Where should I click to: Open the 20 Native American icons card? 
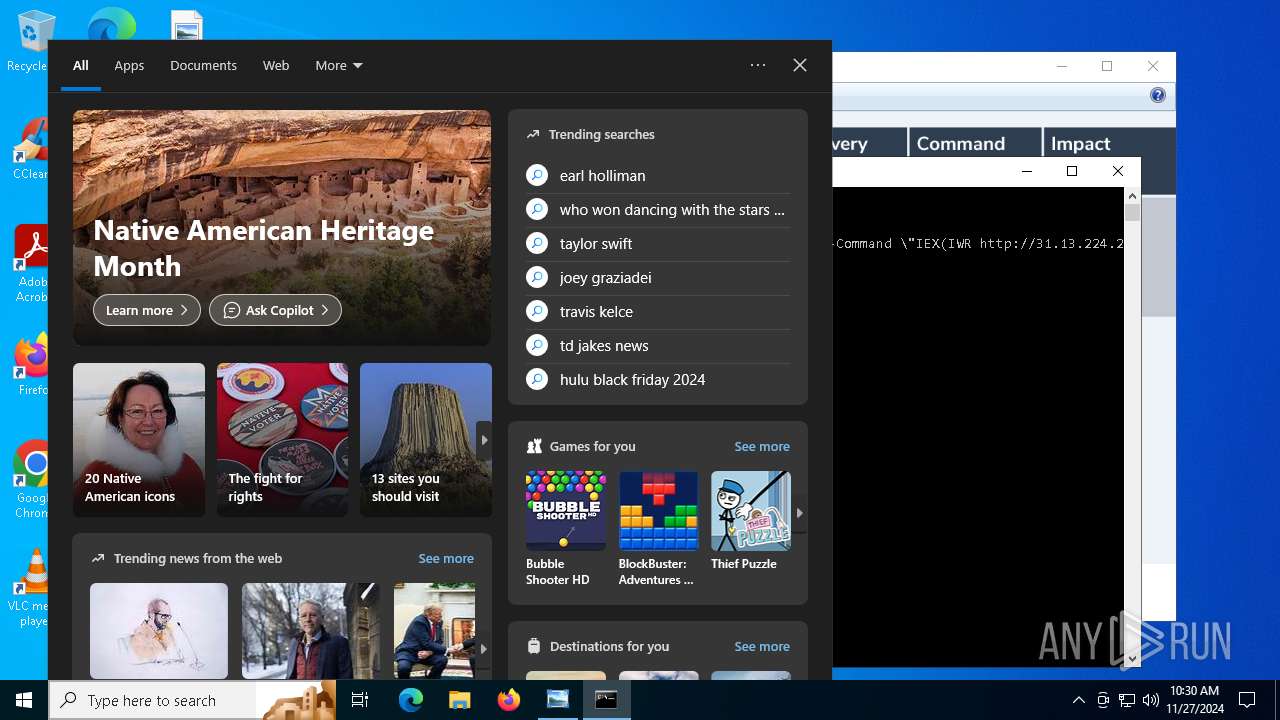[139, 440]
